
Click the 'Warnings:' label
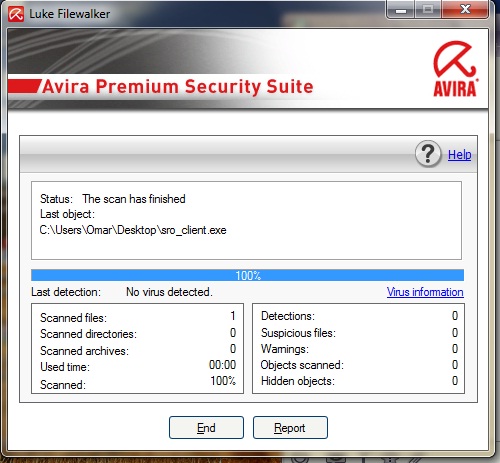point(285,349)
